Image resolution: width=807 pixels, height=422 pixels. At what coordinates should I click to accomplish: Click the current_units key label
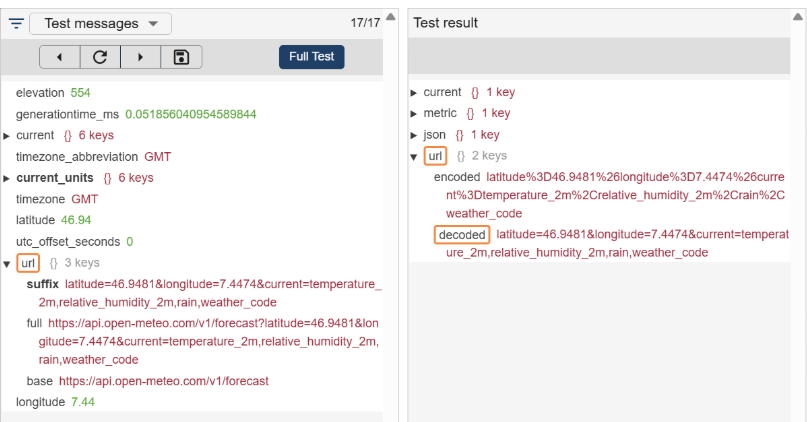[x=55, y=178]
